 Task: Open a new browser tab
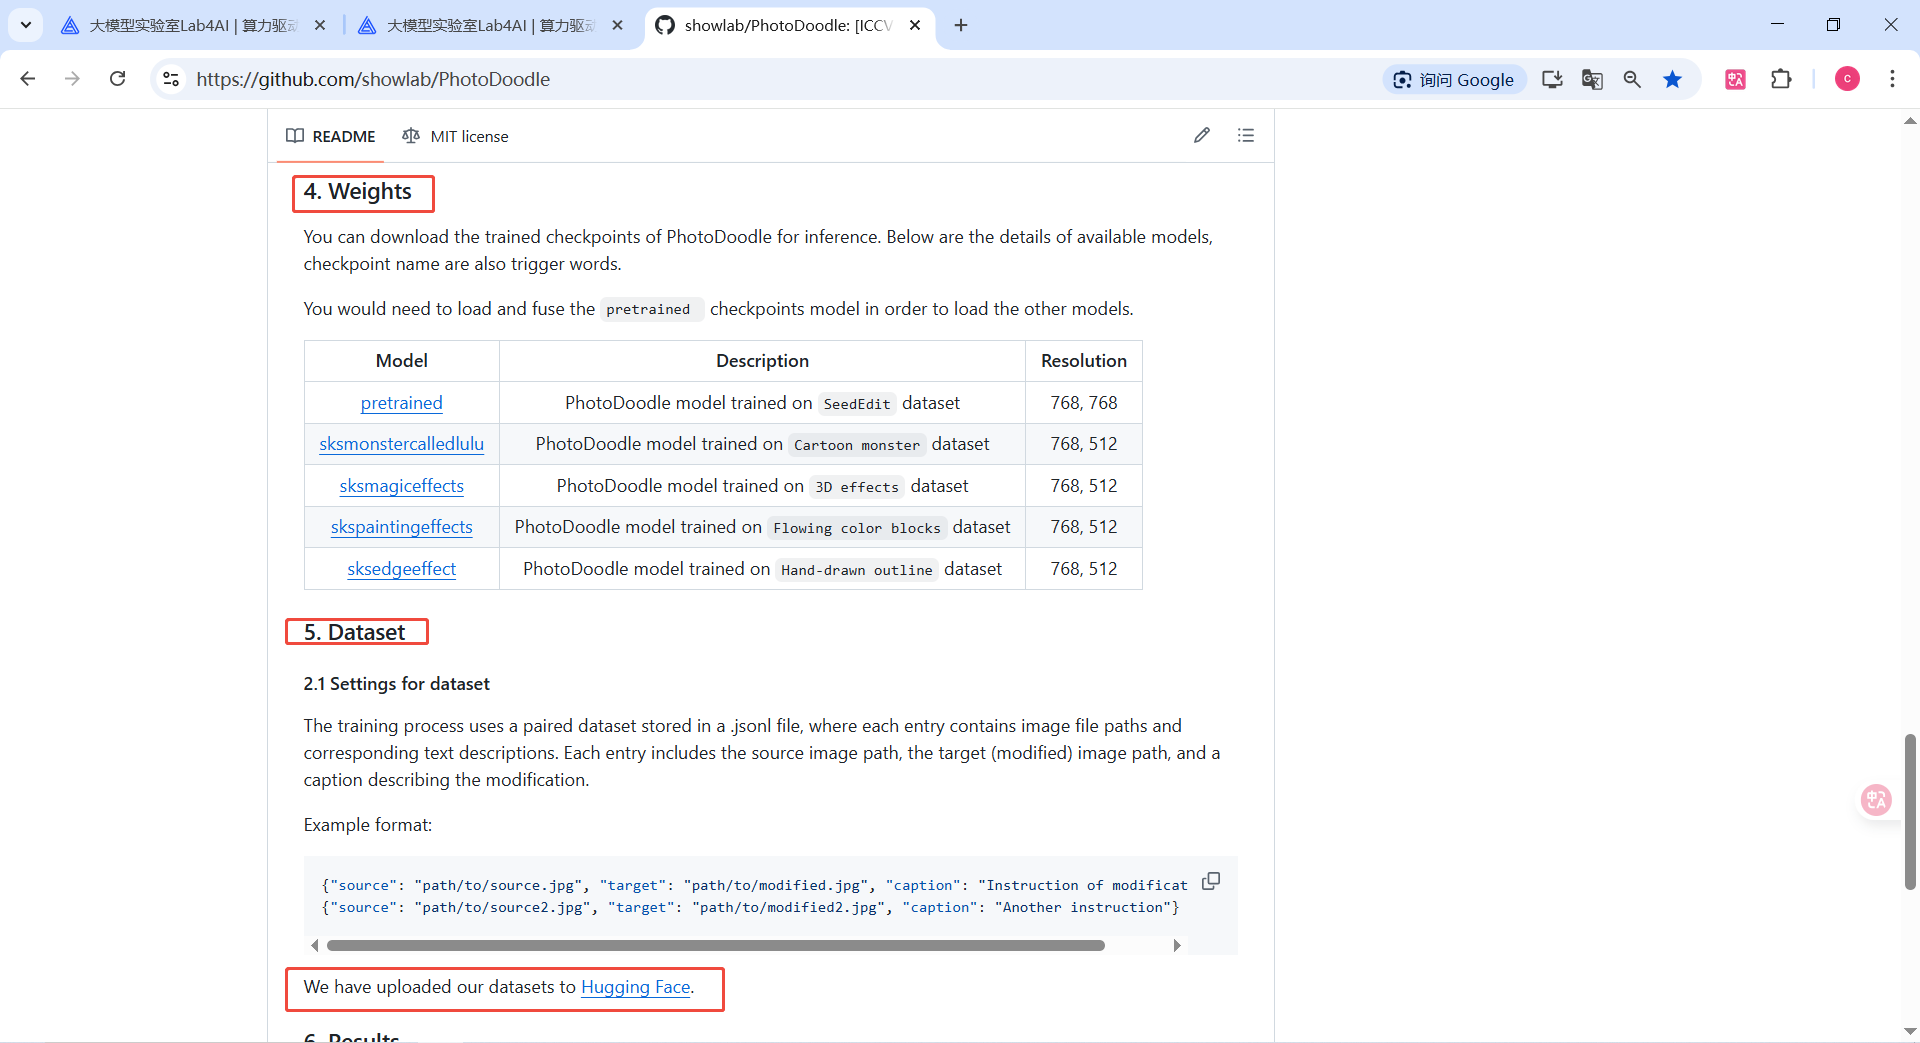click(x=961, y=25)
